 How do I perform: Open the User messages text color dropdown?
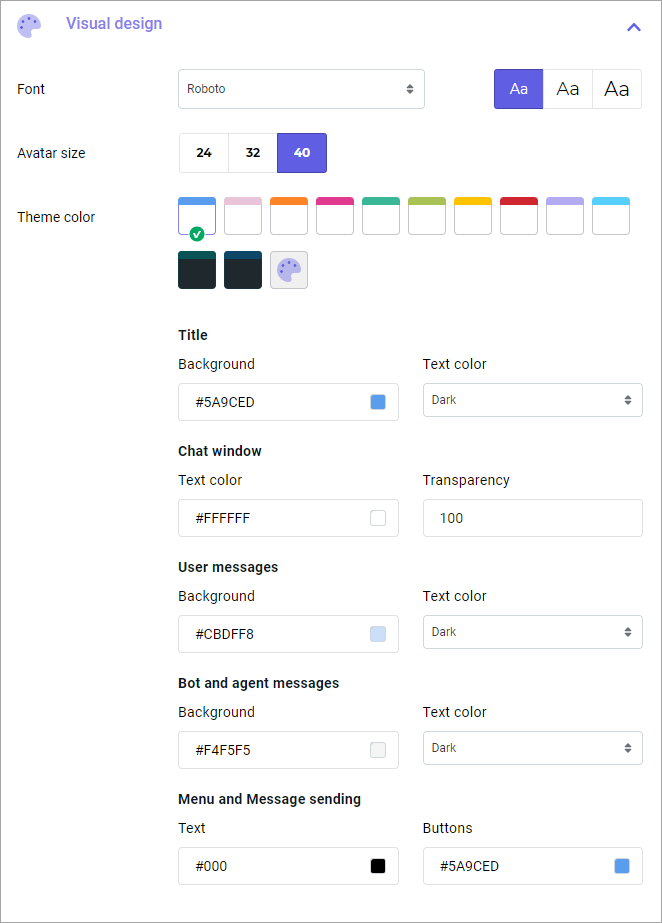tap(532, 633)
